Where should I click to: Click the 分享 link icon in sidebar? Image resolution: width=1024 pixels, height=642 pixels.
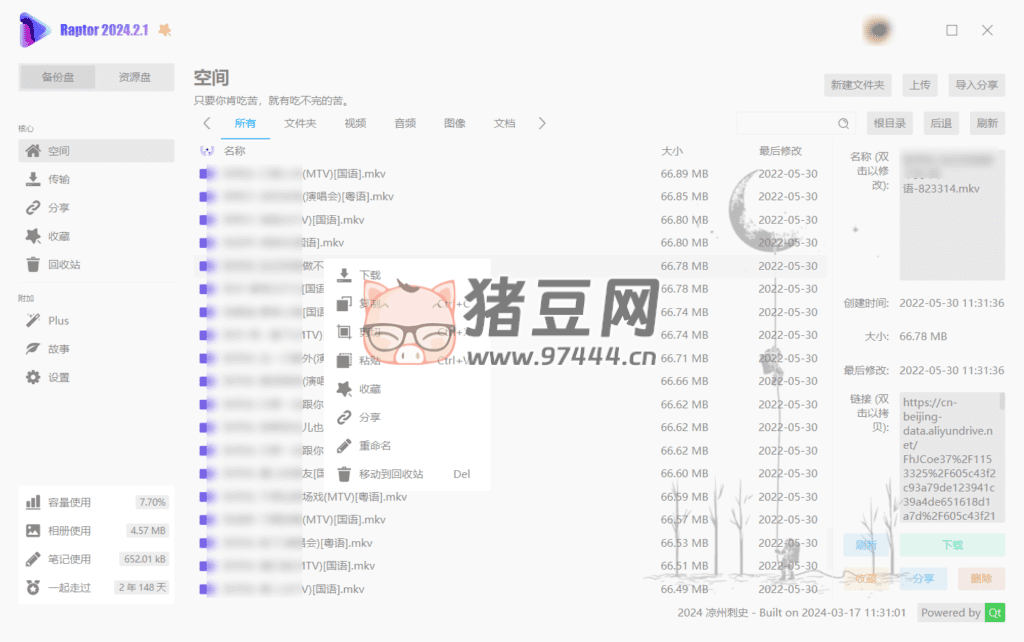pos(33,208)
